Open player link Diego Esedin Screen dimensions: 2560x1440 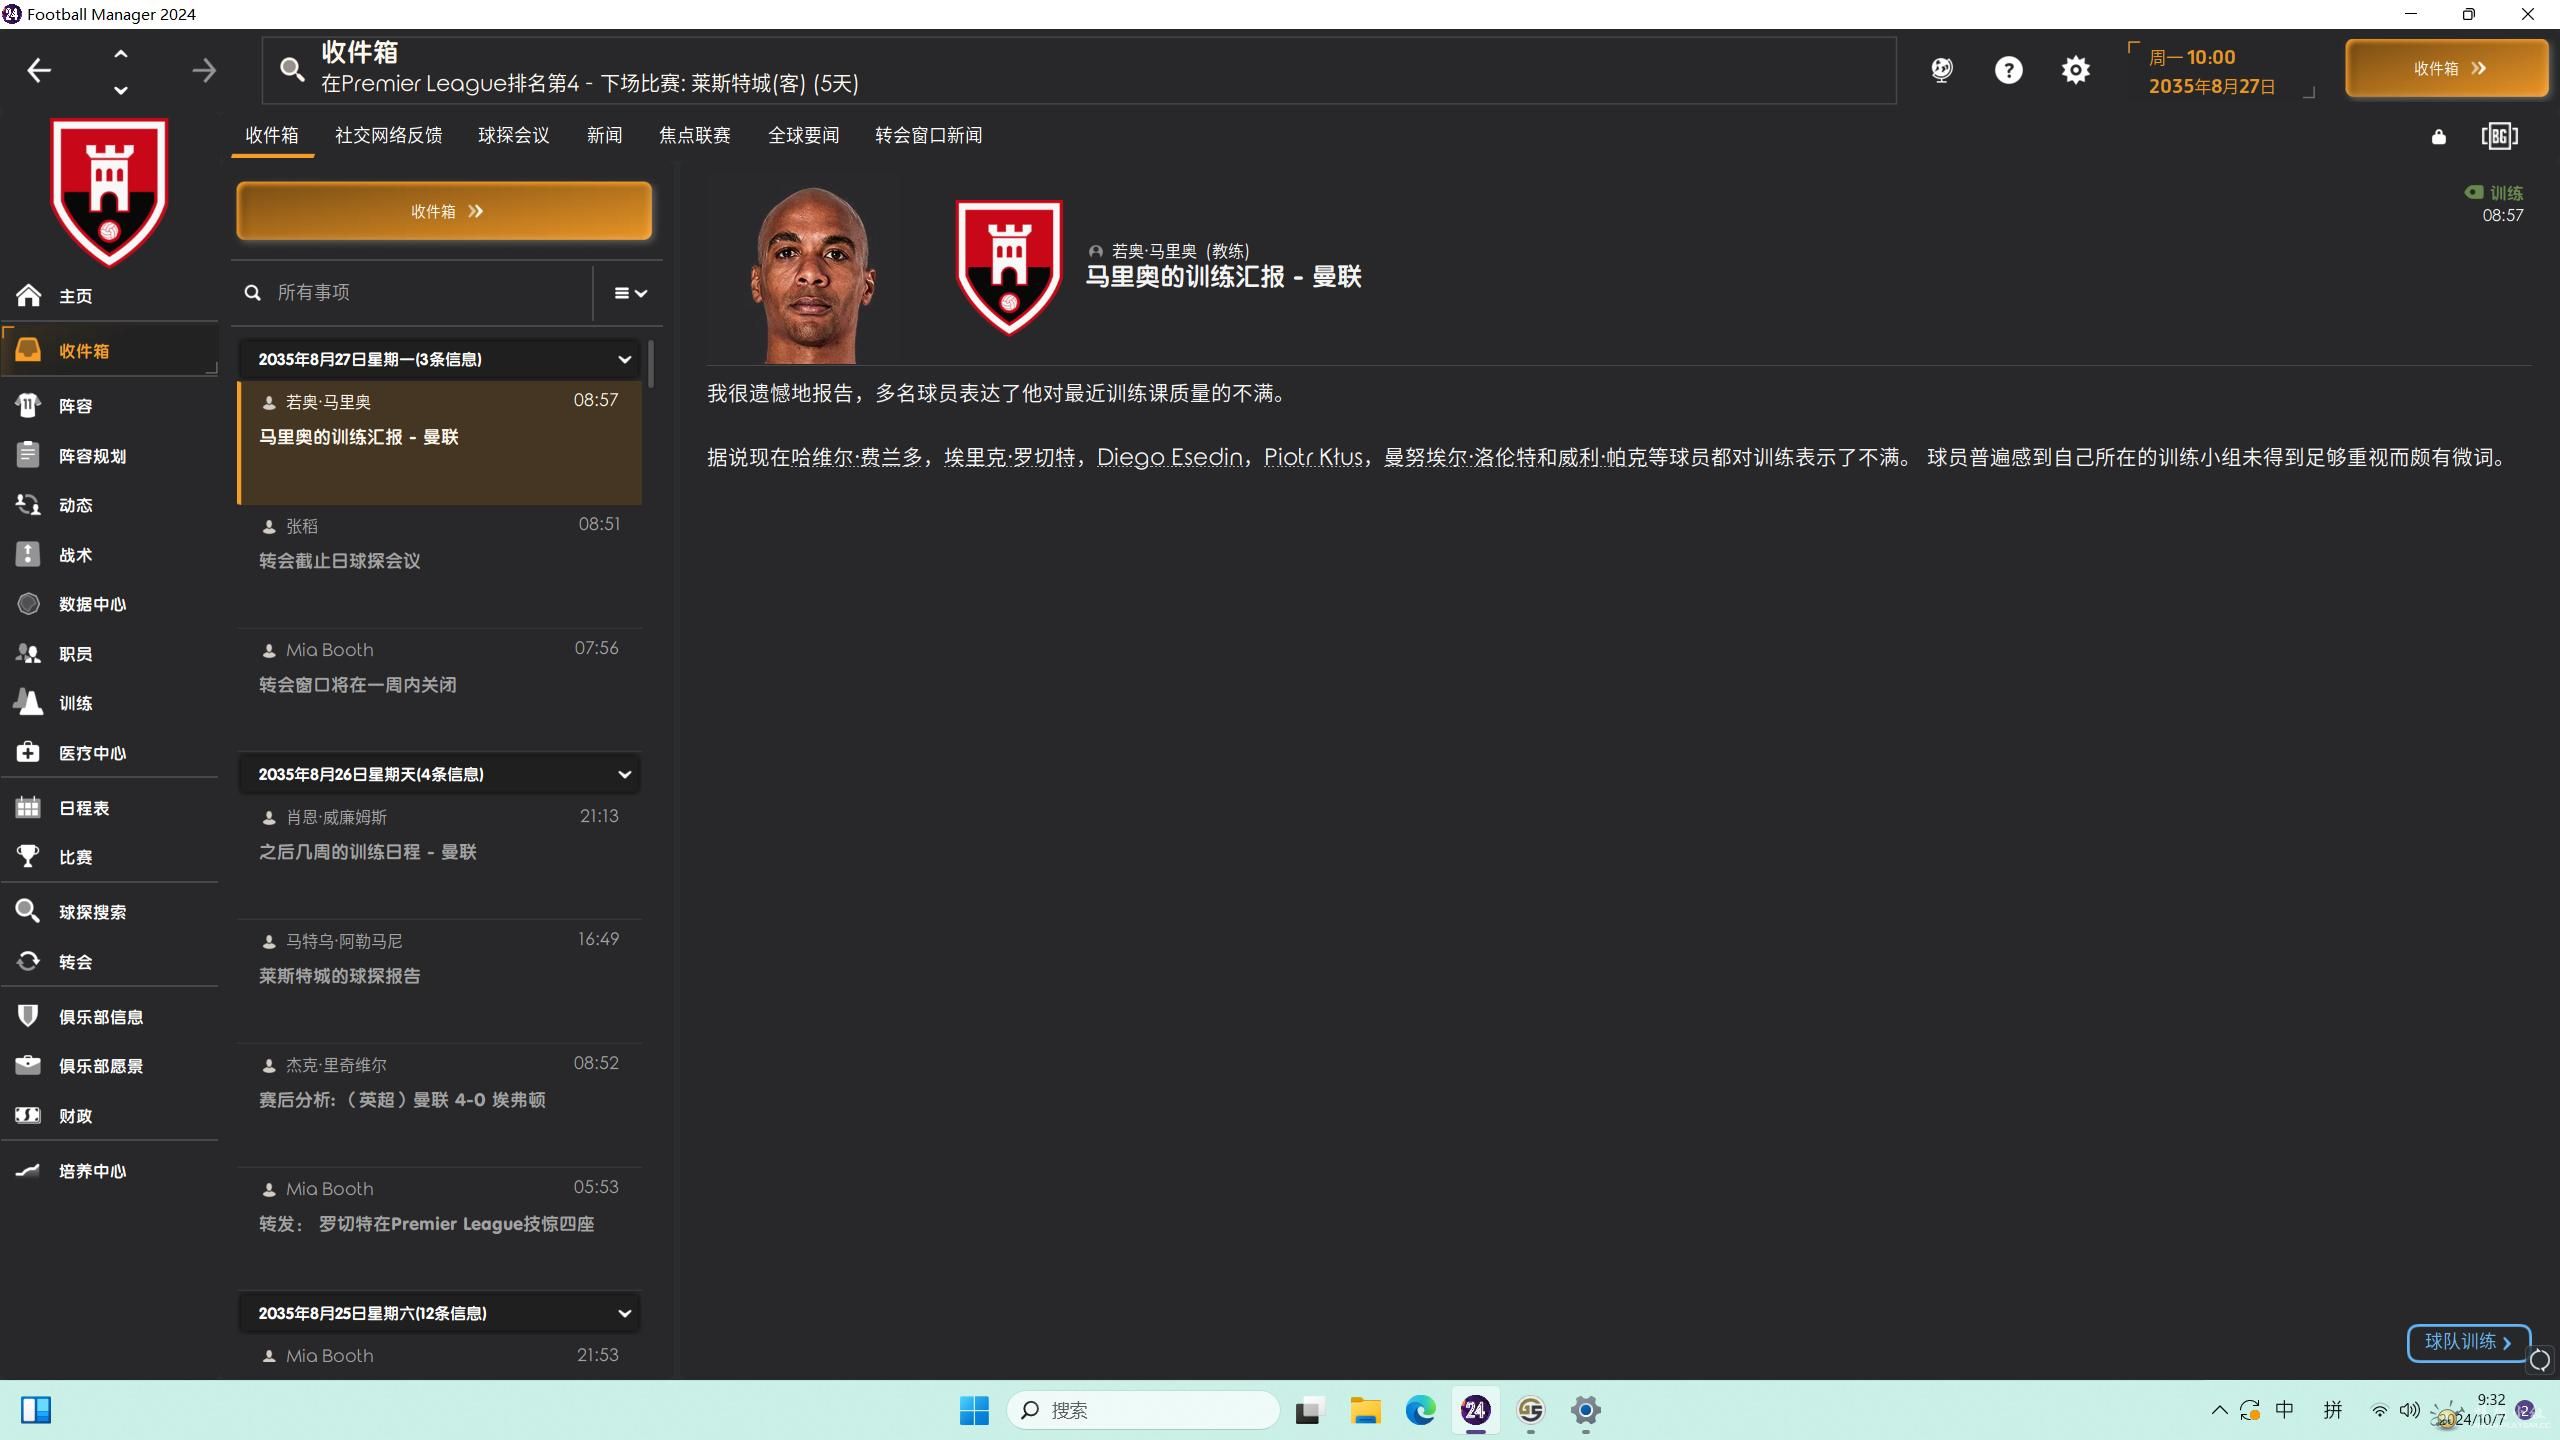point(1169,457)
